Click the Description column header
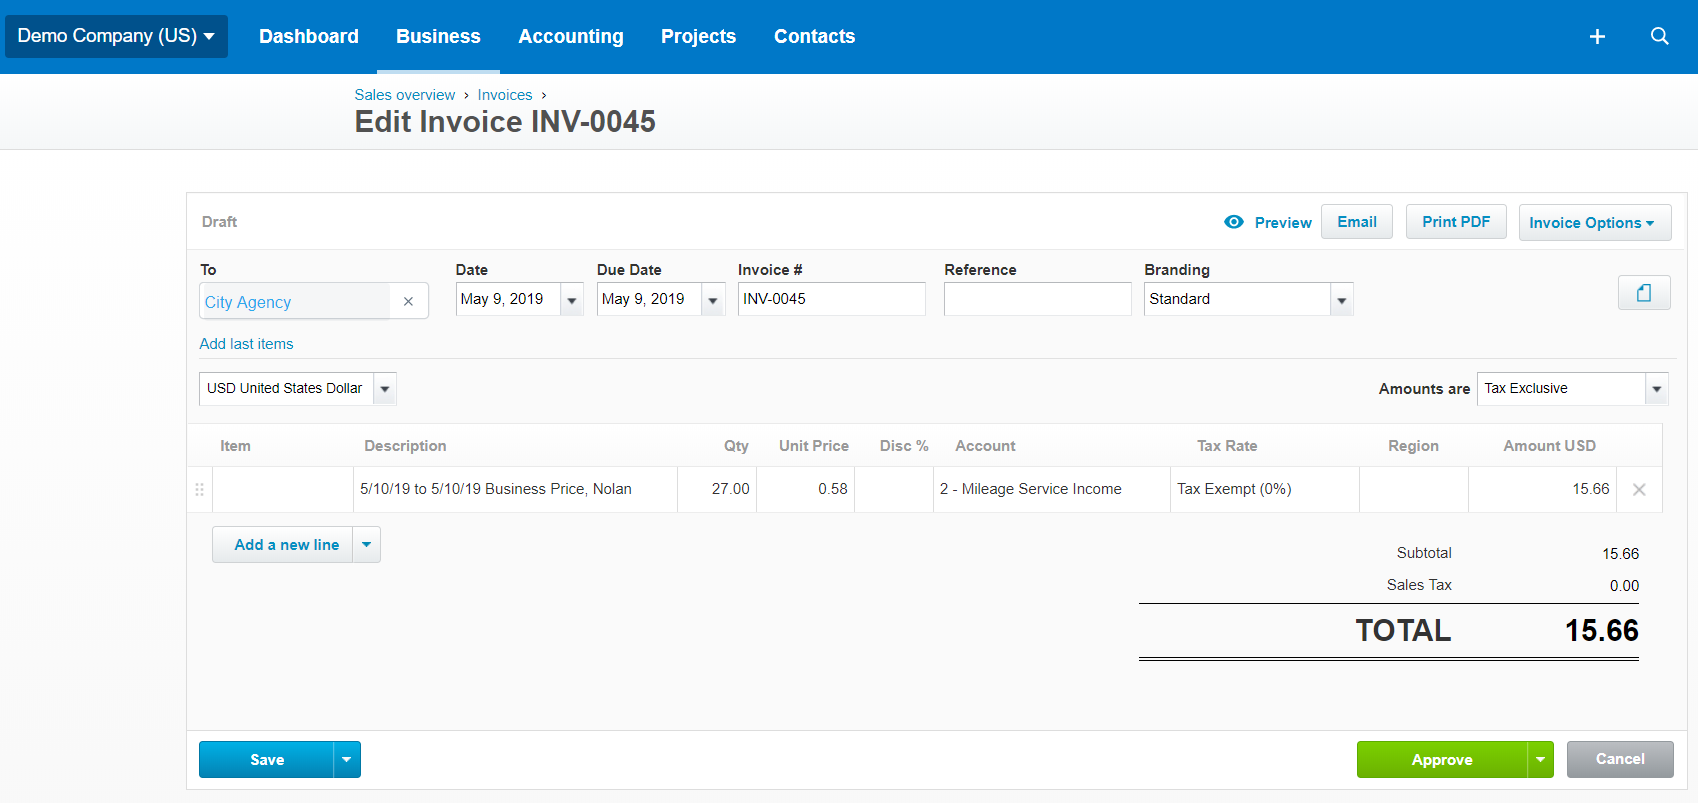Viewport: 1698px width, 803px height. click(405, 446)
